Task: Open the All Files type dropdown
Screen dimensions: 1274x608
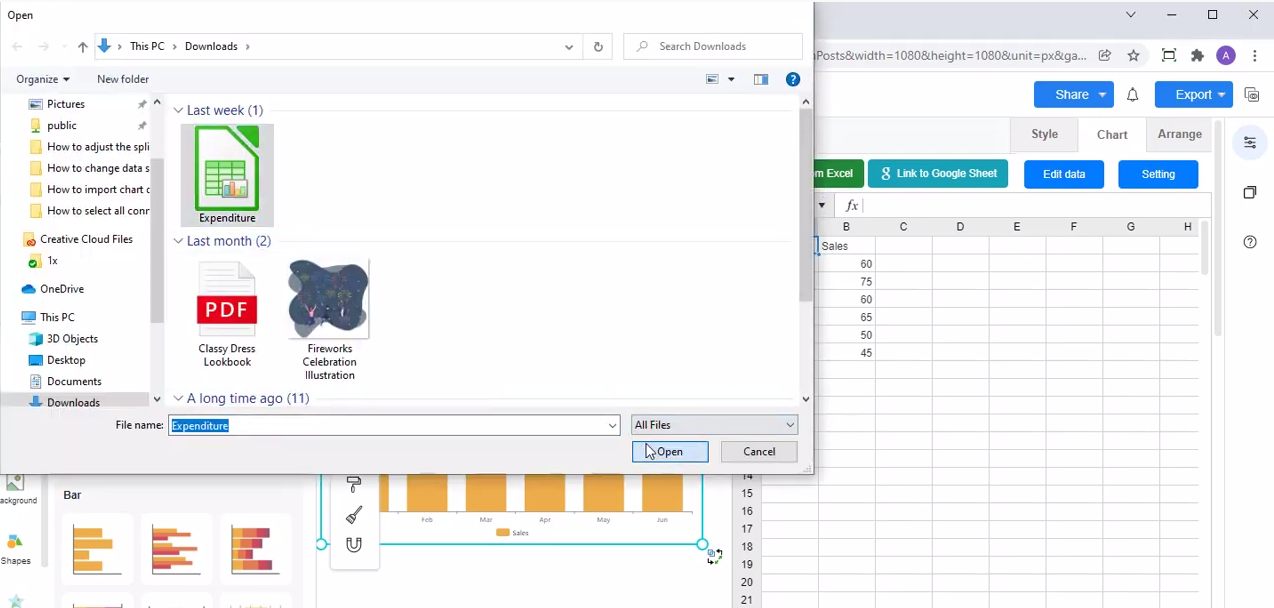Action: pyautogui.click(x=714, y=425)
